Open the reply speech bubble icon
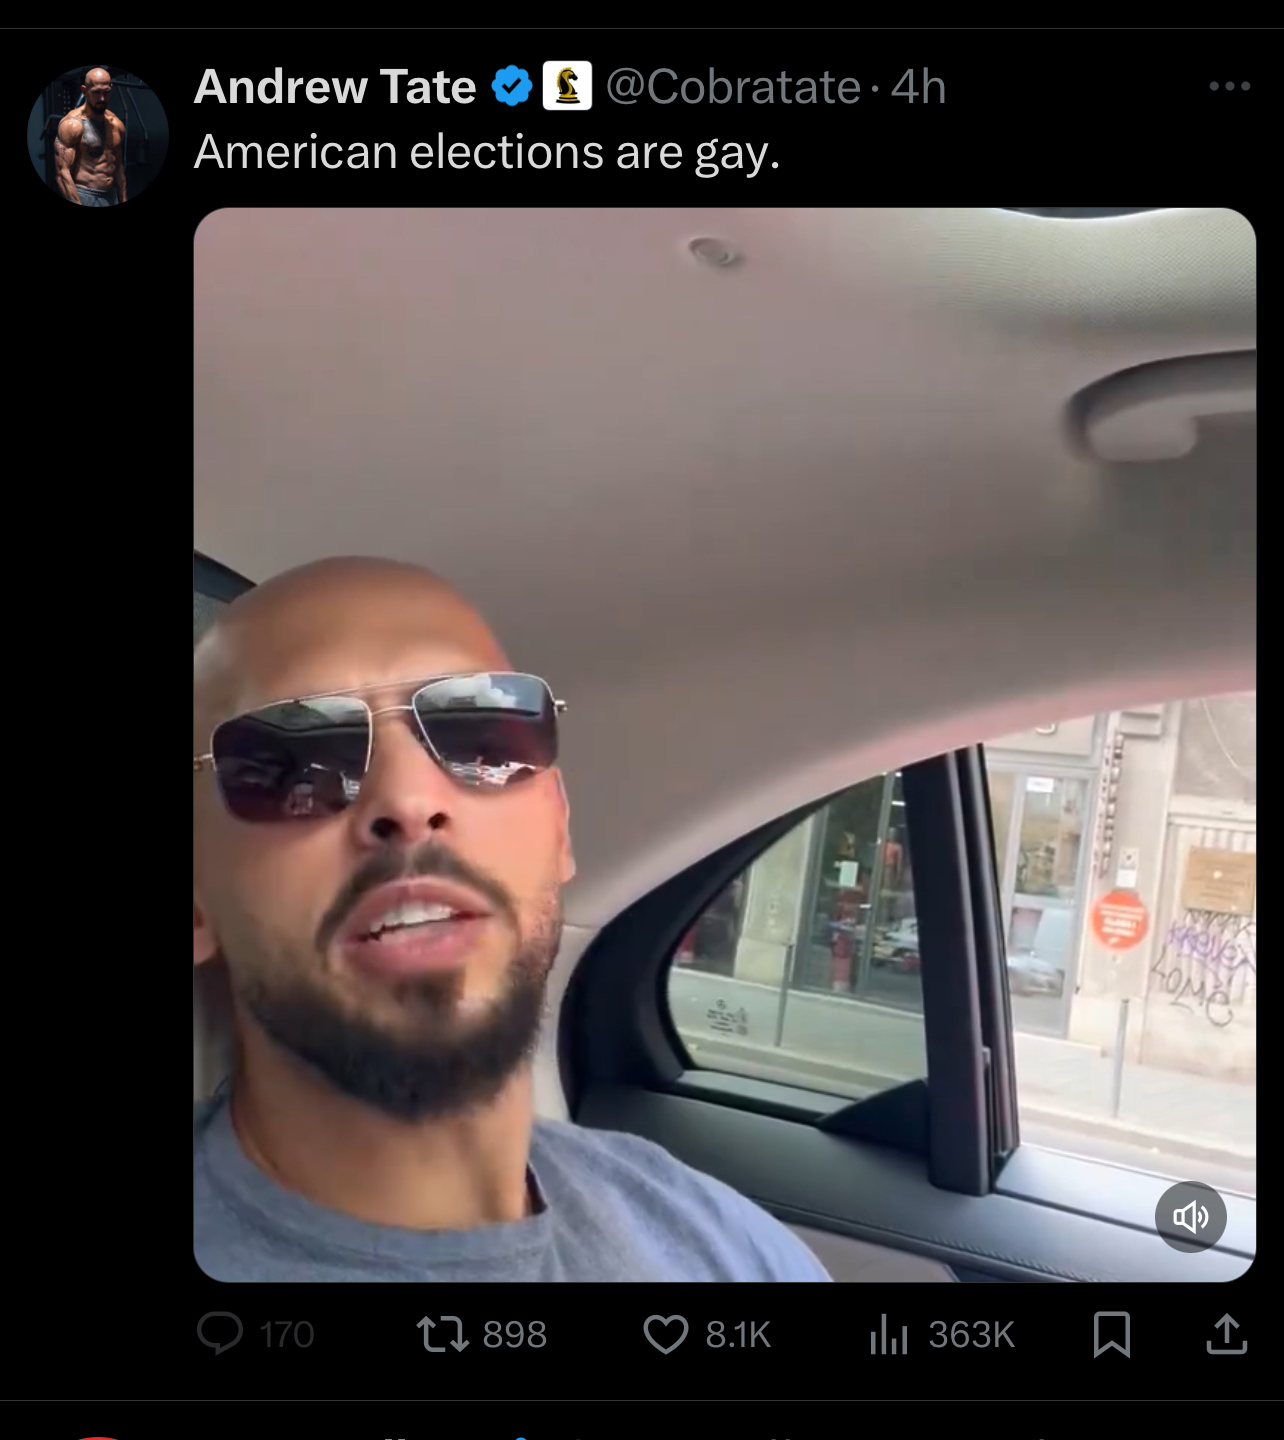Screen dimensions: 1284x1440 [x=220, y=1333]
